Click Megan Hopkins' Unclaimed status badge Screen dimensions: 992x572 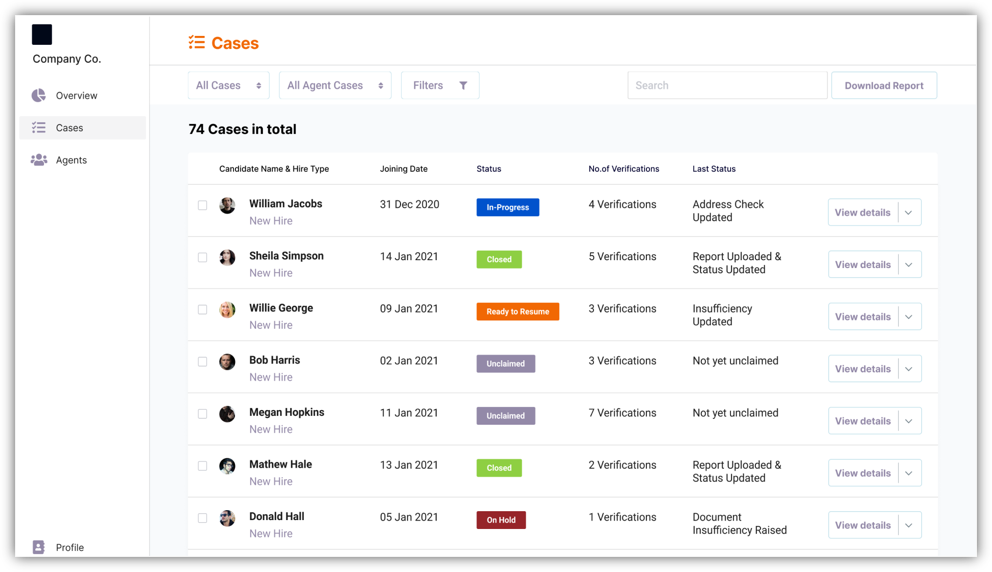[505, 416]
